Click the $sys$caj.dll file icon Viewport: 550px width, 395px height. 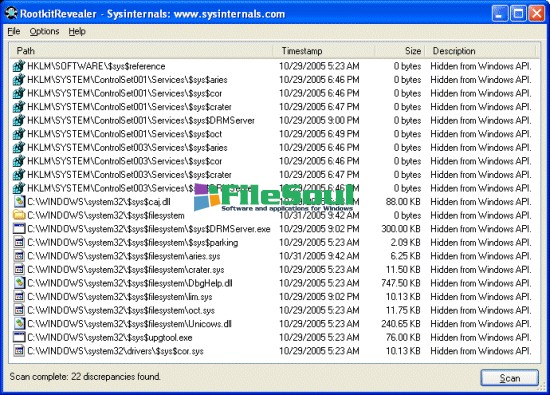tap(19, 202)
